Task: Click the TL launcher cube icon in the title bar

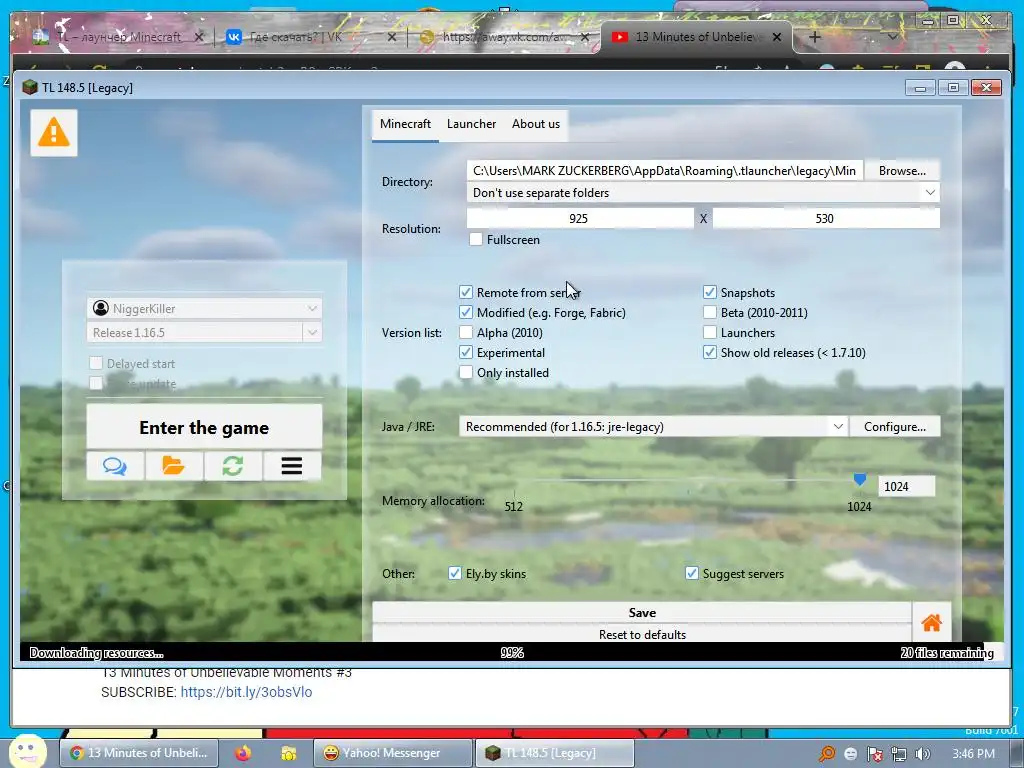Action: [29, 88]
